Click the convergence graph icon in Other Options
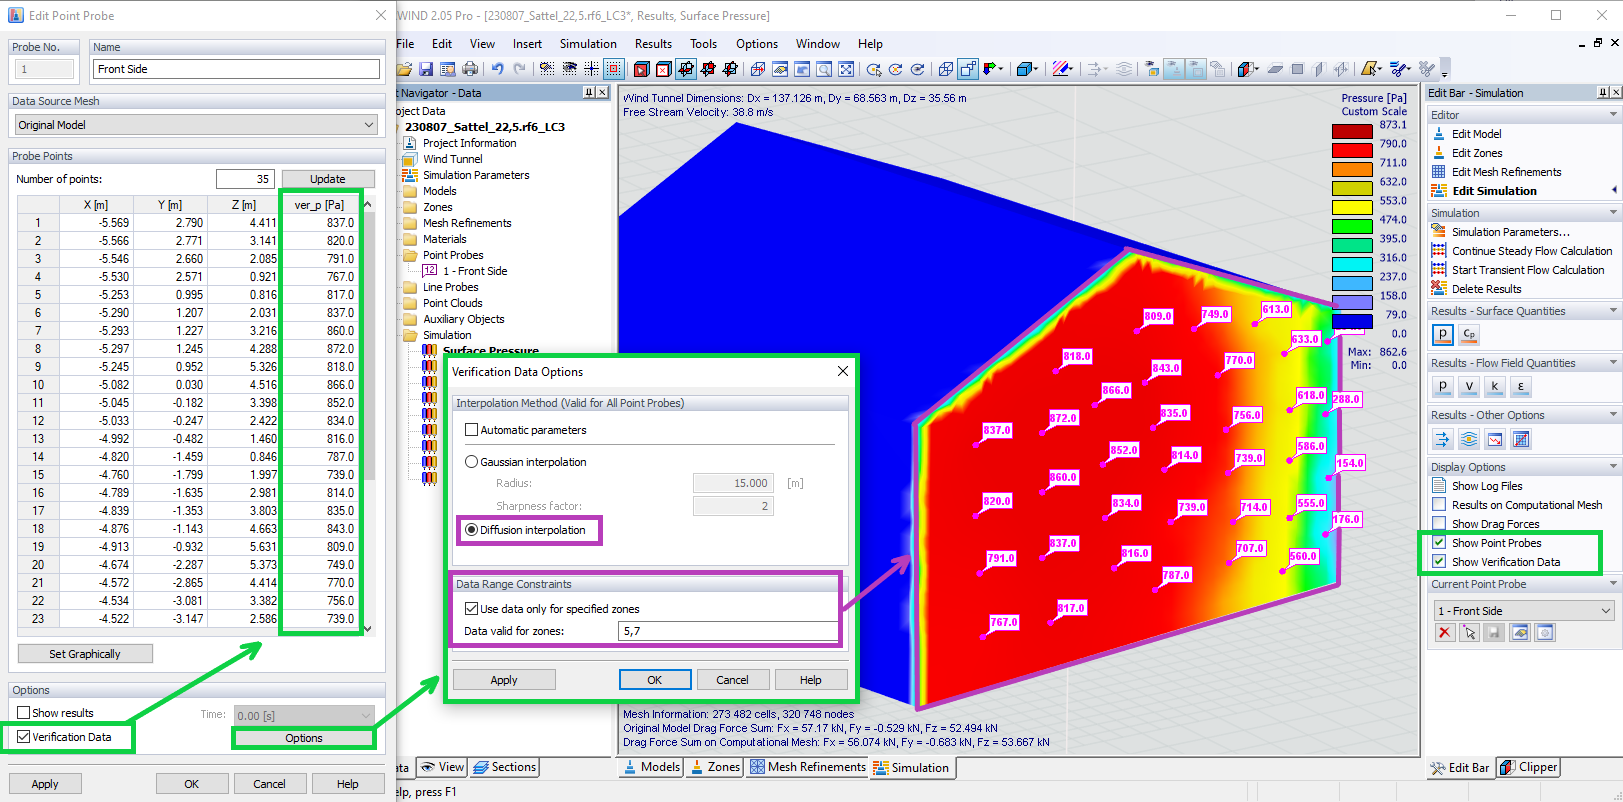 pyautogui.click(x=1495, y=439)
